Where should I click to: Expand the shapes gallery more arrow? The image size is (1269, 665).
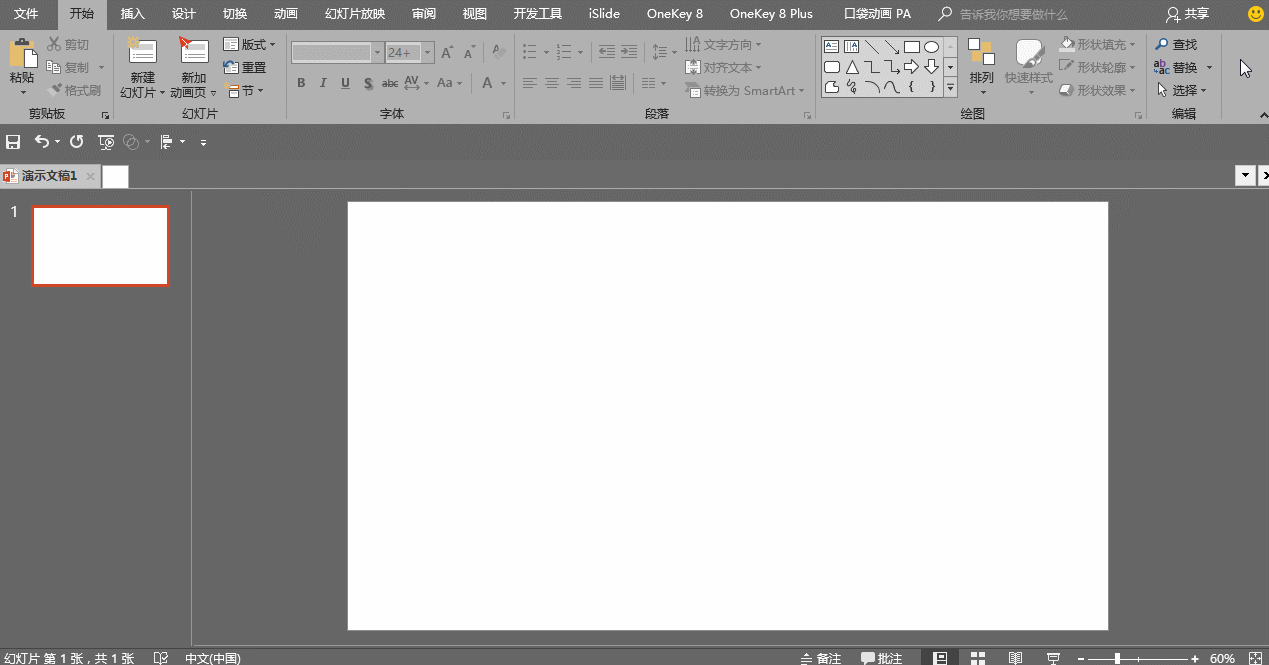[x=950, y=89]
